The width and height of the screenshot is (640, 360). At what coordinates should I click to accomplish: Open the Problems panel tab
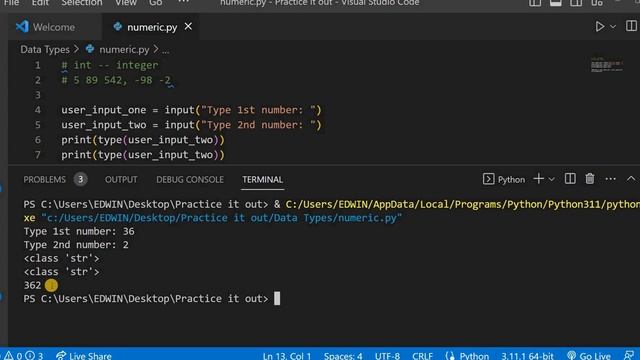tap(44, 180)
